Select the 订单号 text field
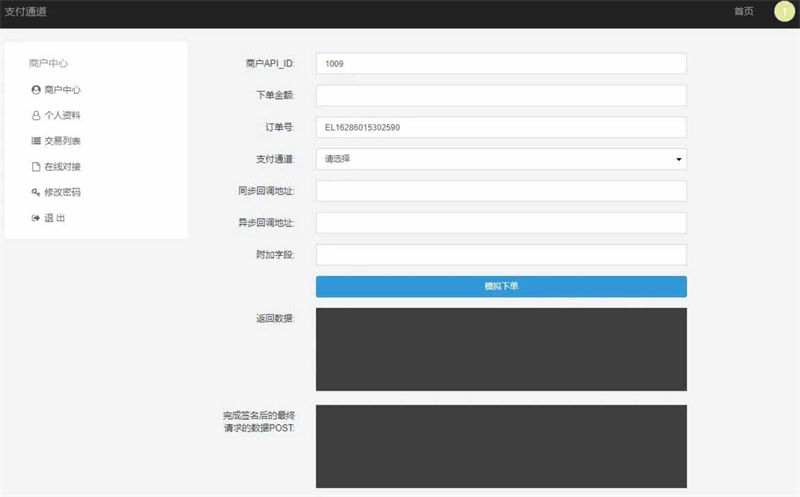 500,128
